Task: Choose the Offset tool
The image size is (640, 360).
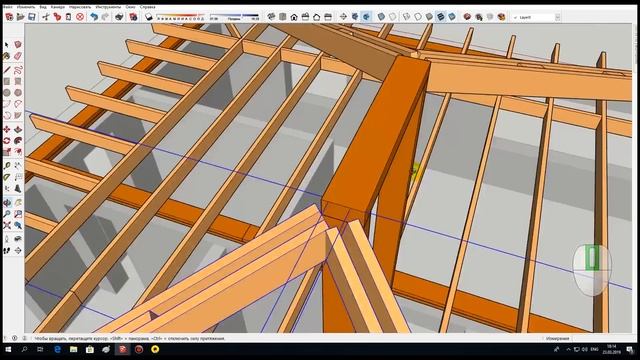Action: tap(18, 153)
